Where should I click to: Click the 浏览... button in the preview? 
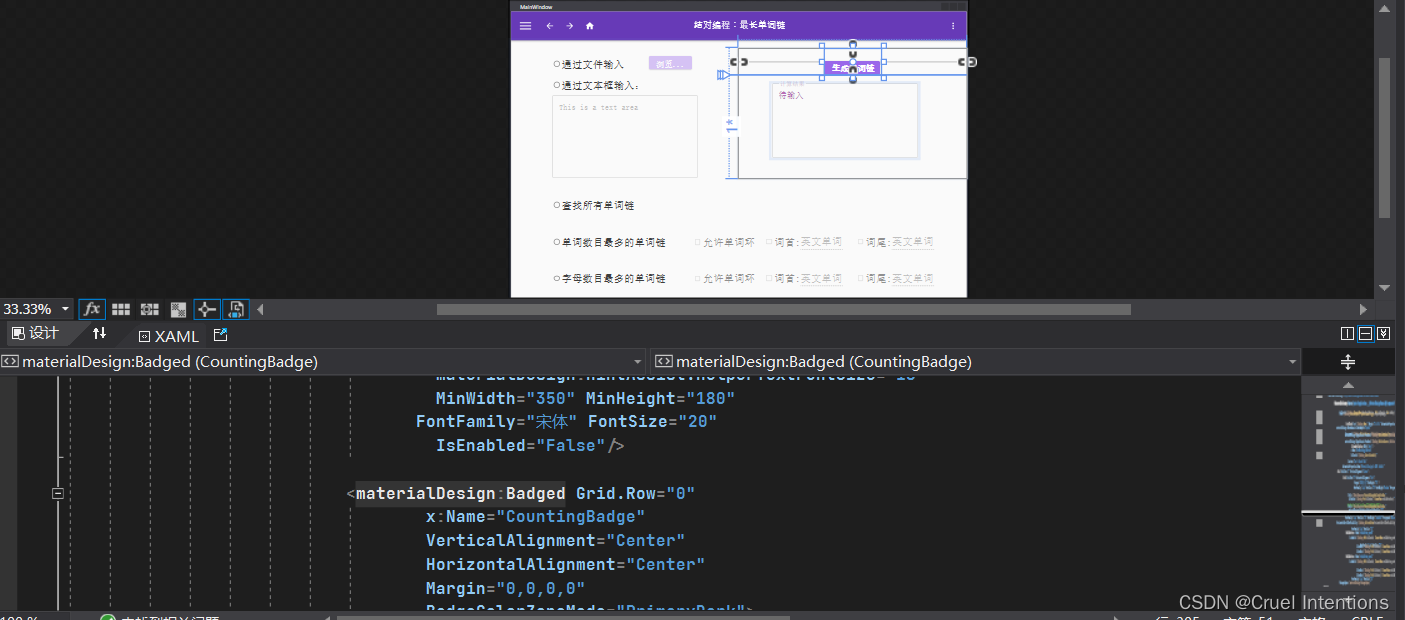(x=670, y=63)
